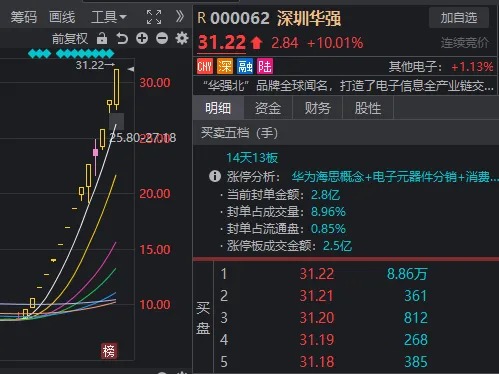Click the CNY currency badge

coord(205,66)
